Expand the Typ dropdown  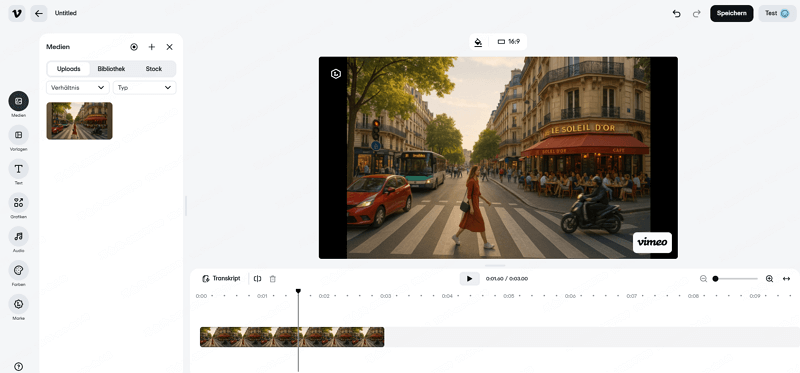pyautogui.click(x=144, y=88)
